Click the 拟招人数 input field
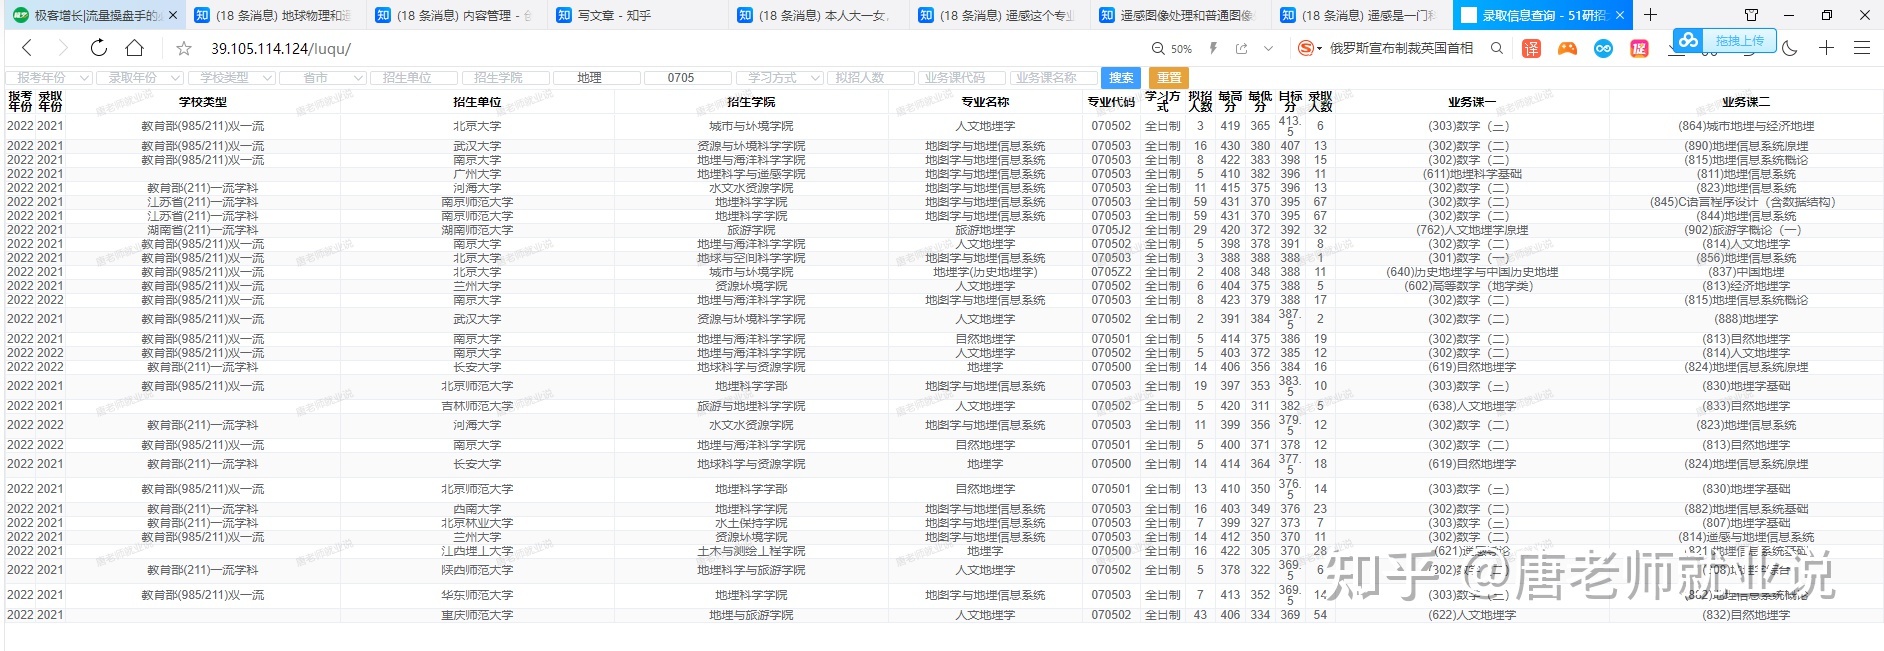The height and width of the screenshot is (651, 1884). (x=870, y=78)
